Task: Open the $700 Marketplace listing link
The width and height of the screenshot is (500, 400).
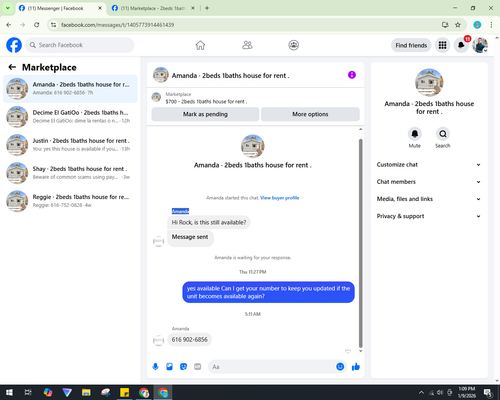Action: [x=206, y=101]
